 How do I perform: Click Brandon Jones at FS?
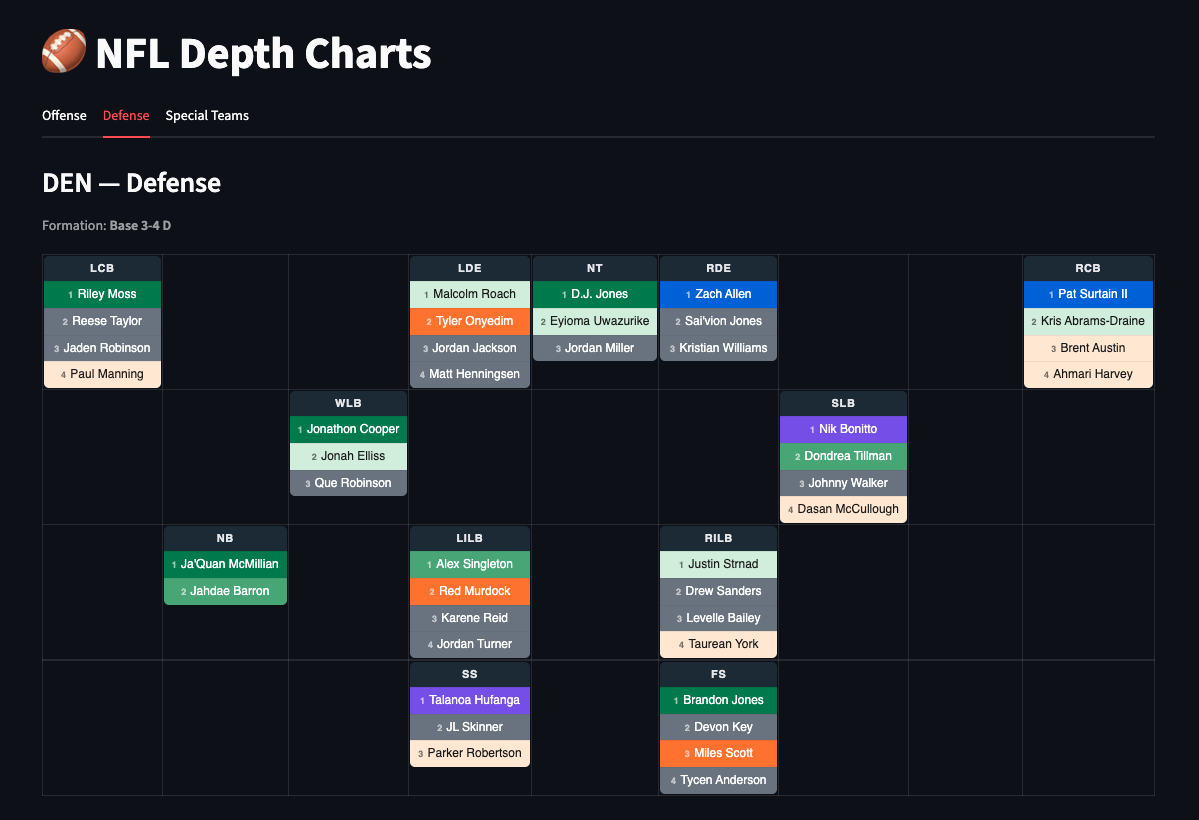click(x=718, y=701)
